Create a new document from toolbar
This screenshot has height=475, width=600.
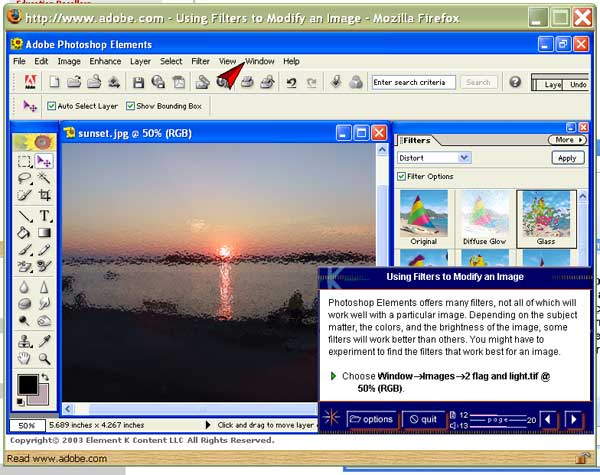tap(54, 82)
